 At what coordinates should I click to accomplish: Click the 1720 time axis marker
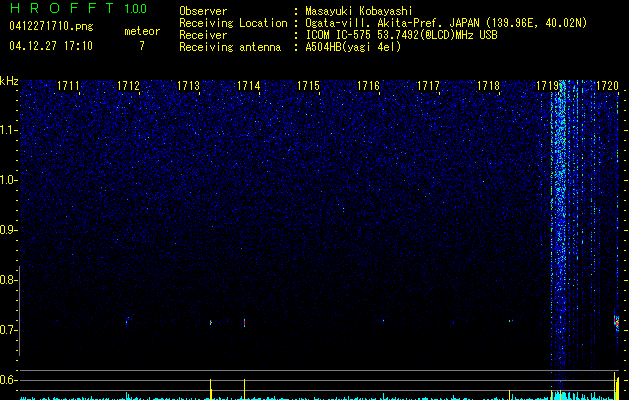click(x=607, y=86)
